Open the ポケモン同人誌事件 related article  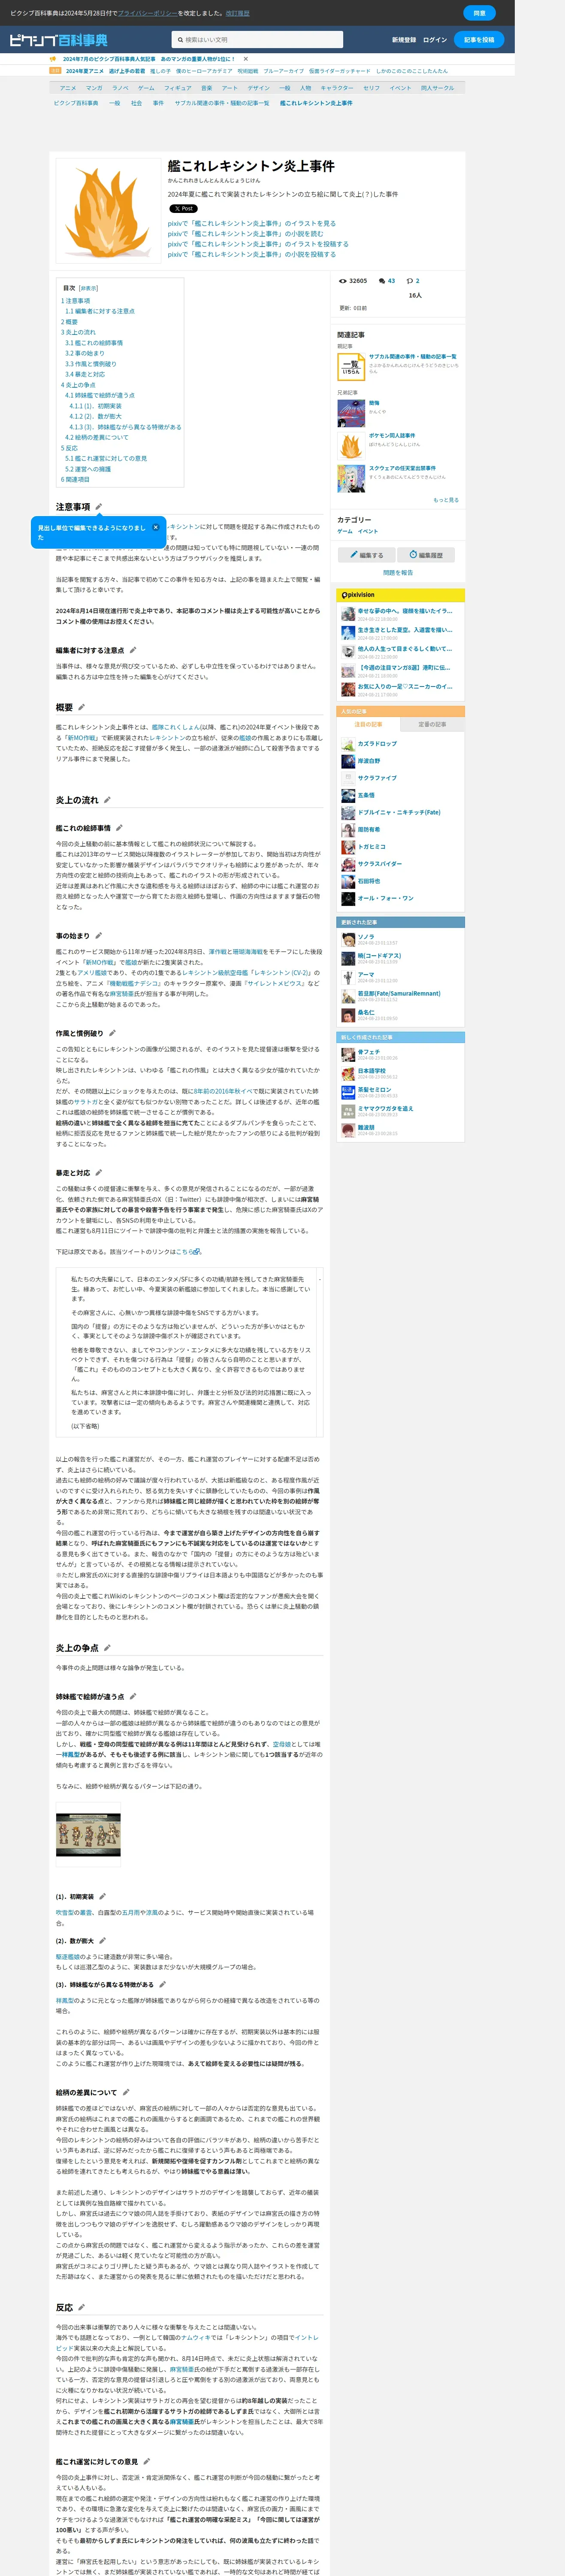click(392, 436)
